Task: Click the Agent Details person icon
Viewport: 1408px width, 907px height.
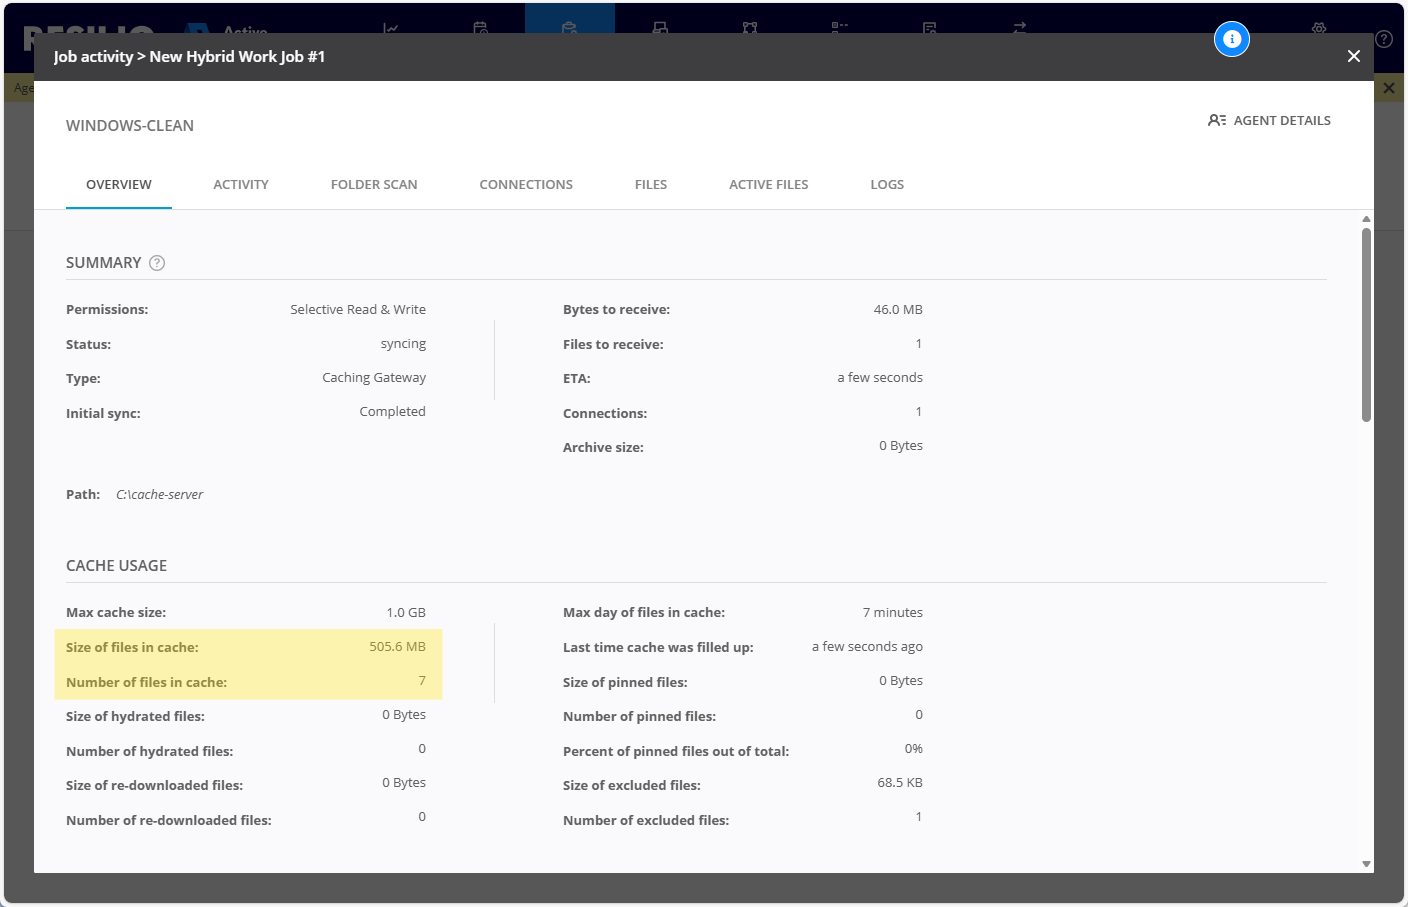Action: (1217, 120)
